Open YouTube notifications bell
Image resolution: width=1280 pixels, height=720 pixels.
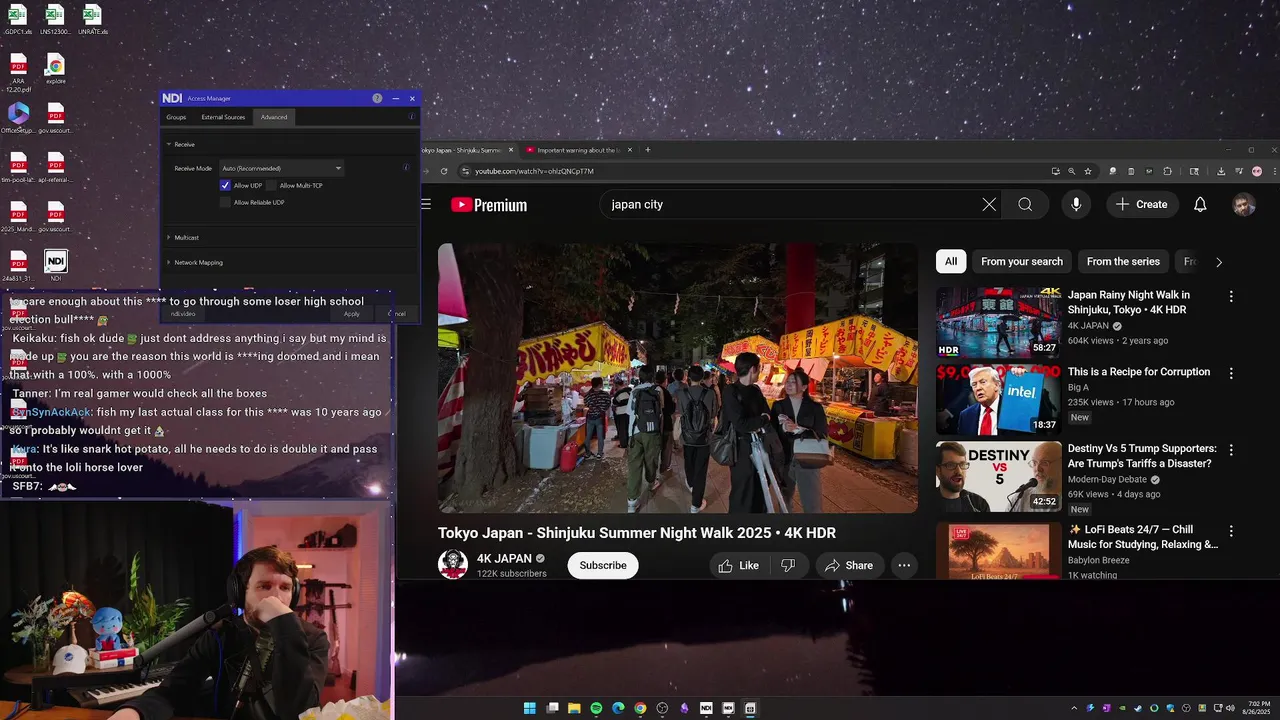1200,204
